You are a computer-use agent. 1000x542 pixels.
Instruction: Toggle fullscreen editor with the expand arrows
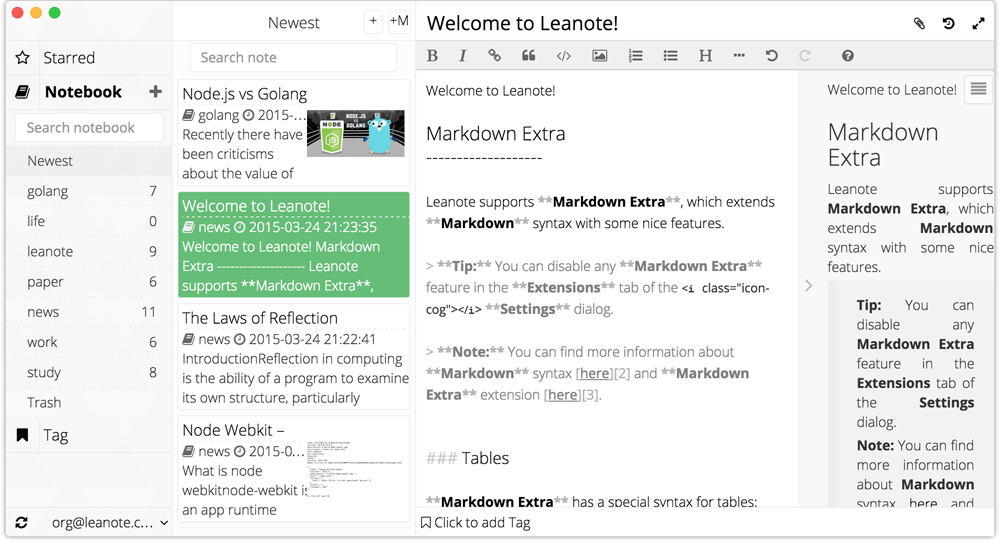click(978, 23)
